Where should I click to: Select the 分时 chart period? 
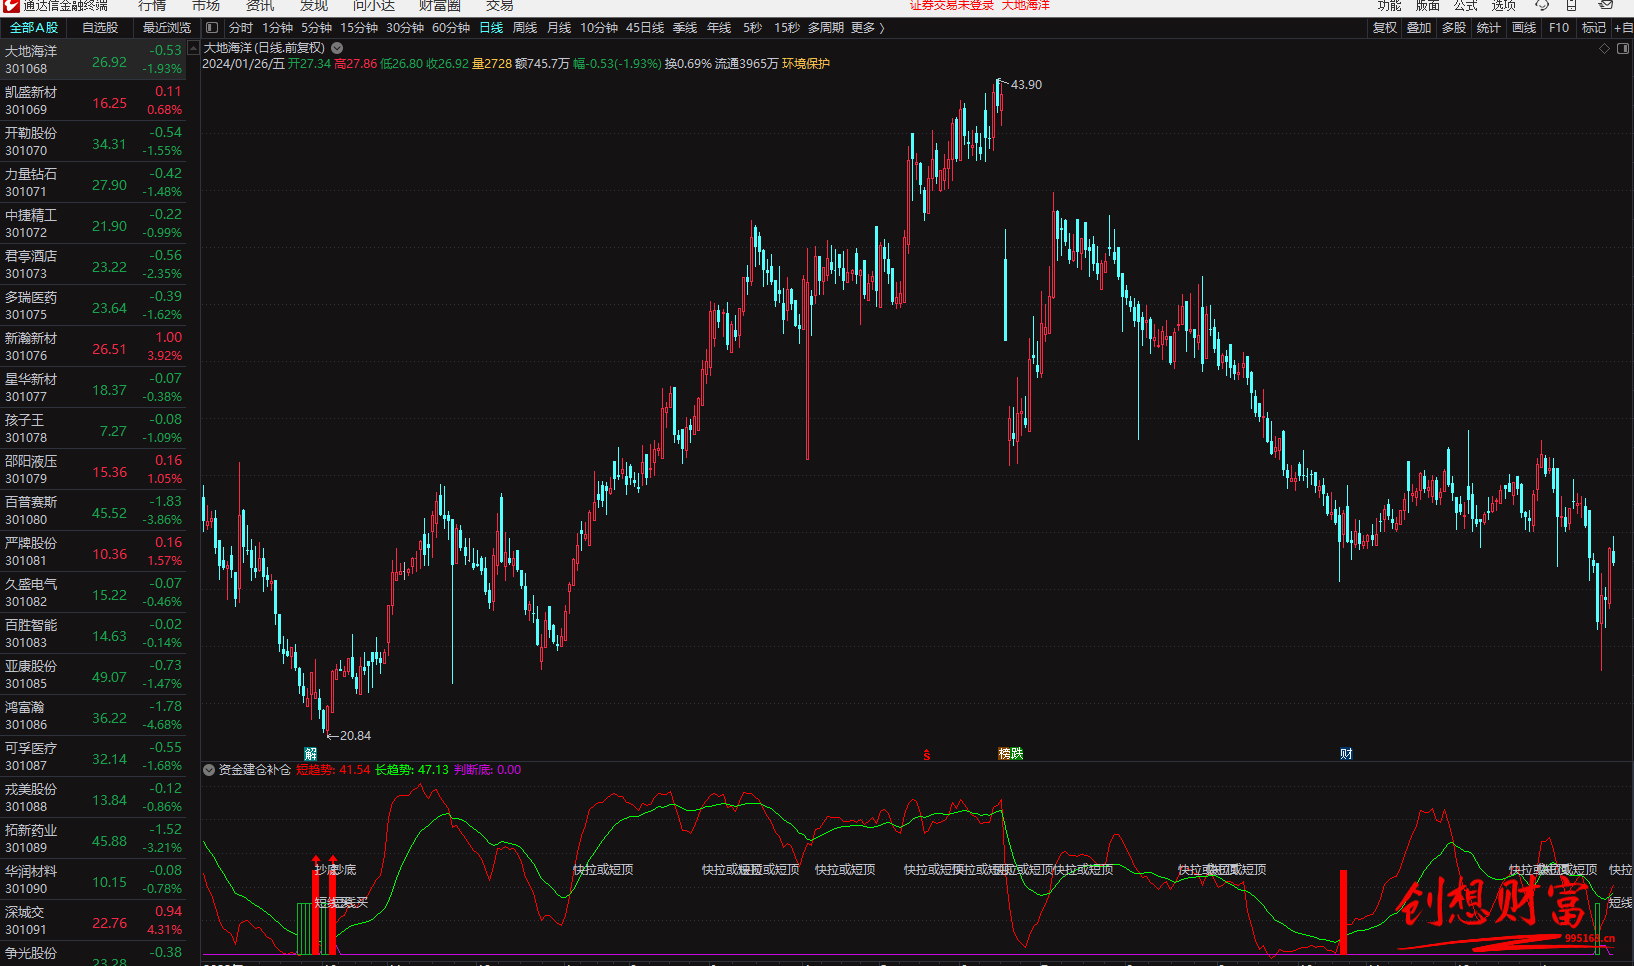tap(241, 28)
